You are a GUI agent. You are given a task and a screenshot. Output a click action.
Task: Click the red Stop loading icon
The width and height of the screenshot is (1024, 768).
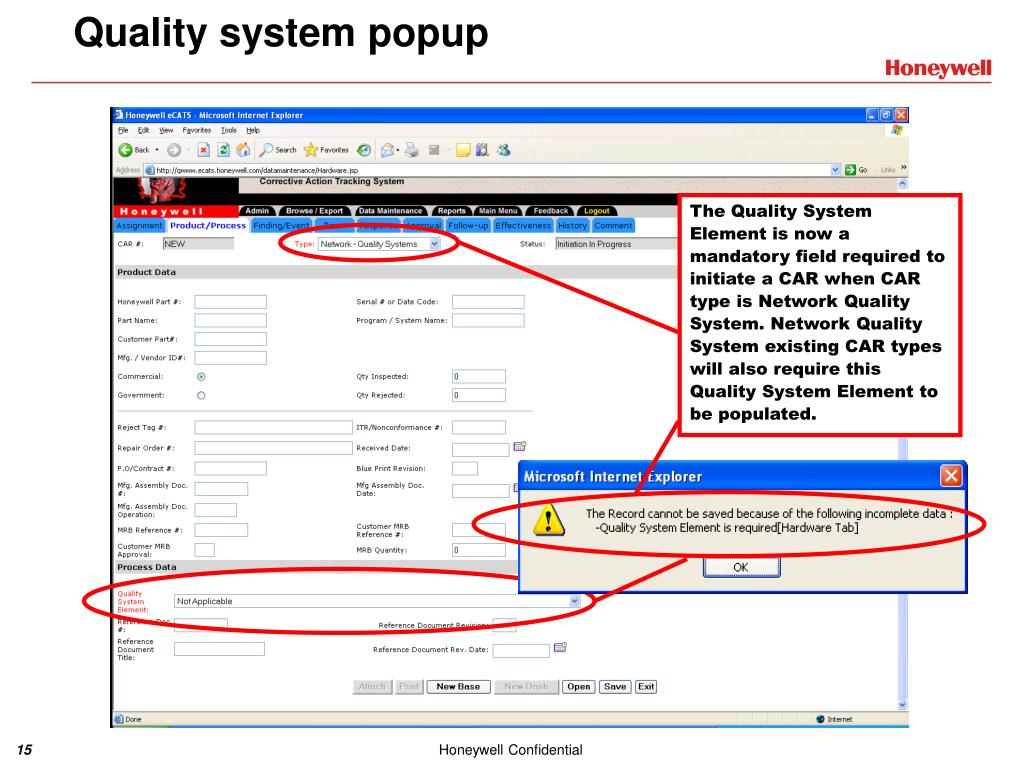(x=204, y=150)
